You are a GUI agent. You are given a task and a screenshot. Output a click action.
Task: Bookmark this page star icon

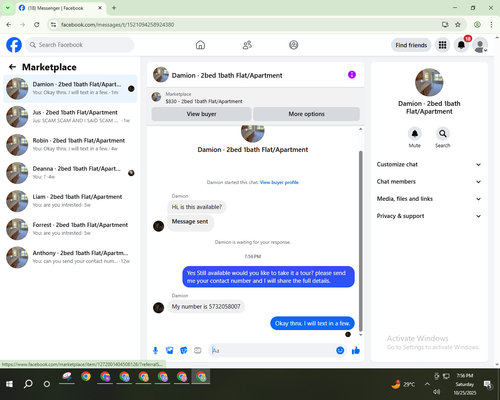point(458,25)
